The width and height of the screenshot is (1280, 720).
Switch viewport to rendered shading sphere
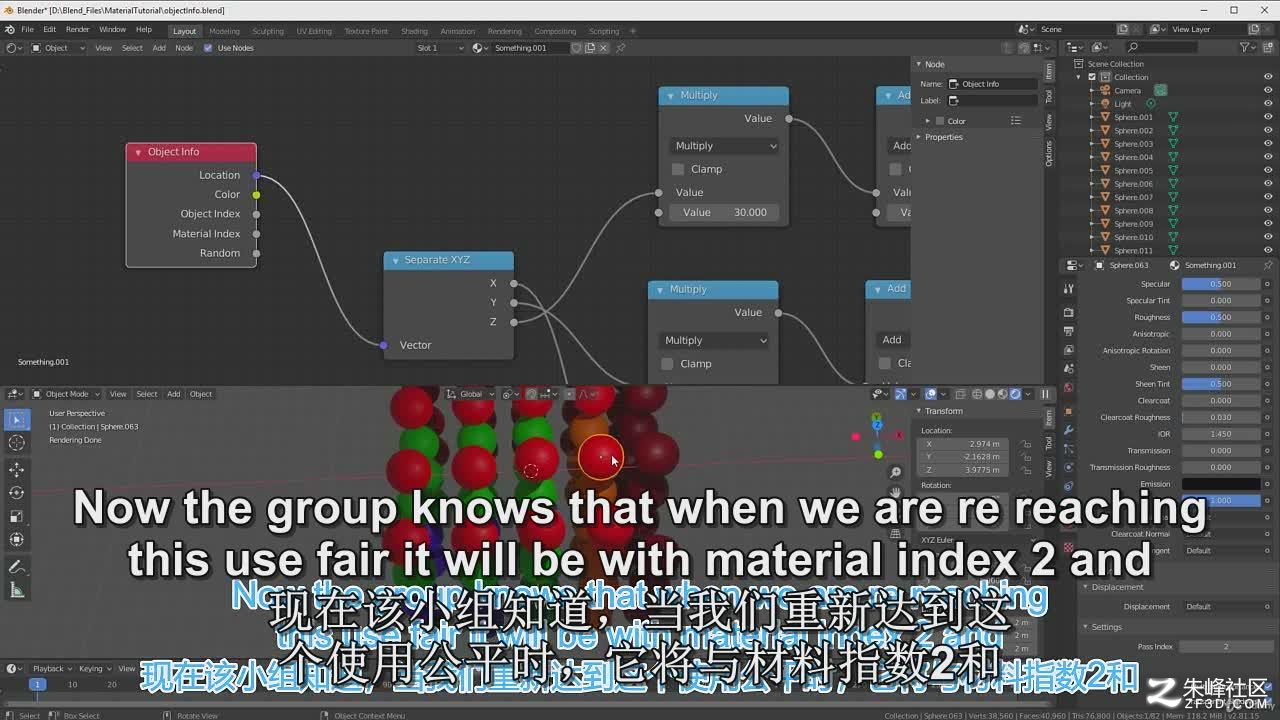click(1016, 394)
